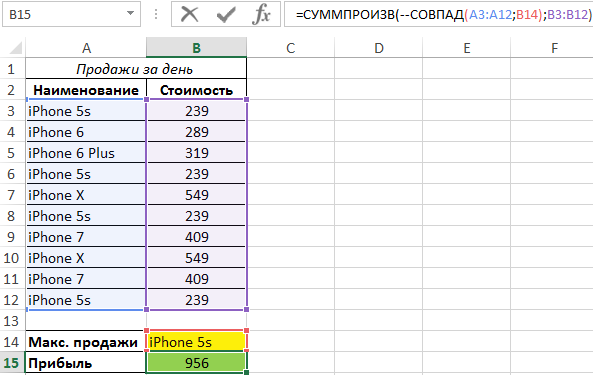Click the value 409 in row 9
This screenshot has height=375, width=593.
point(197,237)
